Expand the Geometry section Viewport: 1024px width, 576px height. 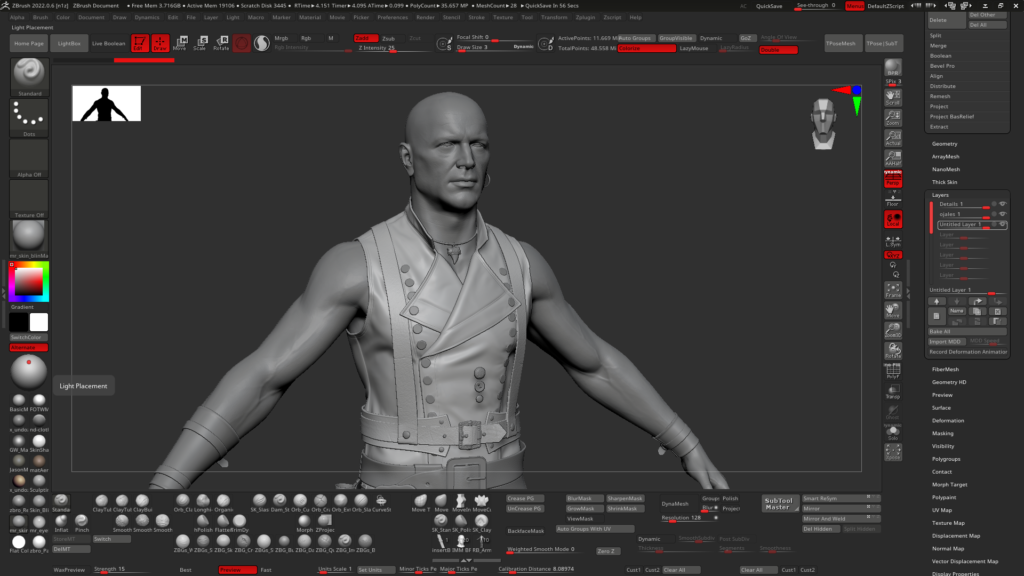point(945,144)
